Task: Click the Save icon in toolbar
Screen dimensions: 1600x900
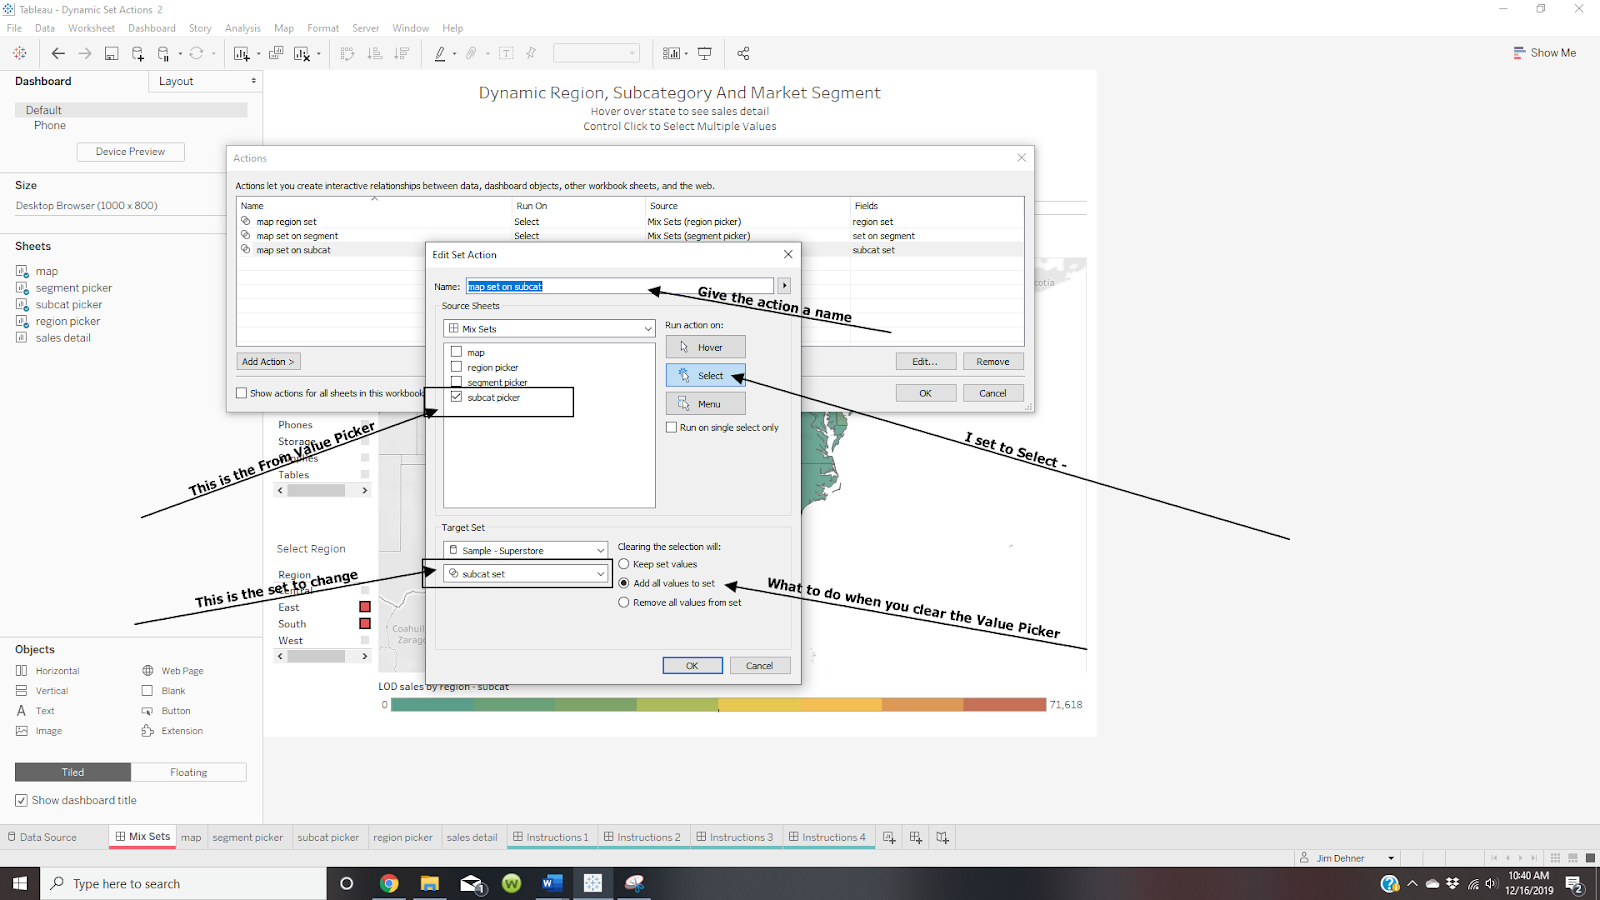Action: 111,53
